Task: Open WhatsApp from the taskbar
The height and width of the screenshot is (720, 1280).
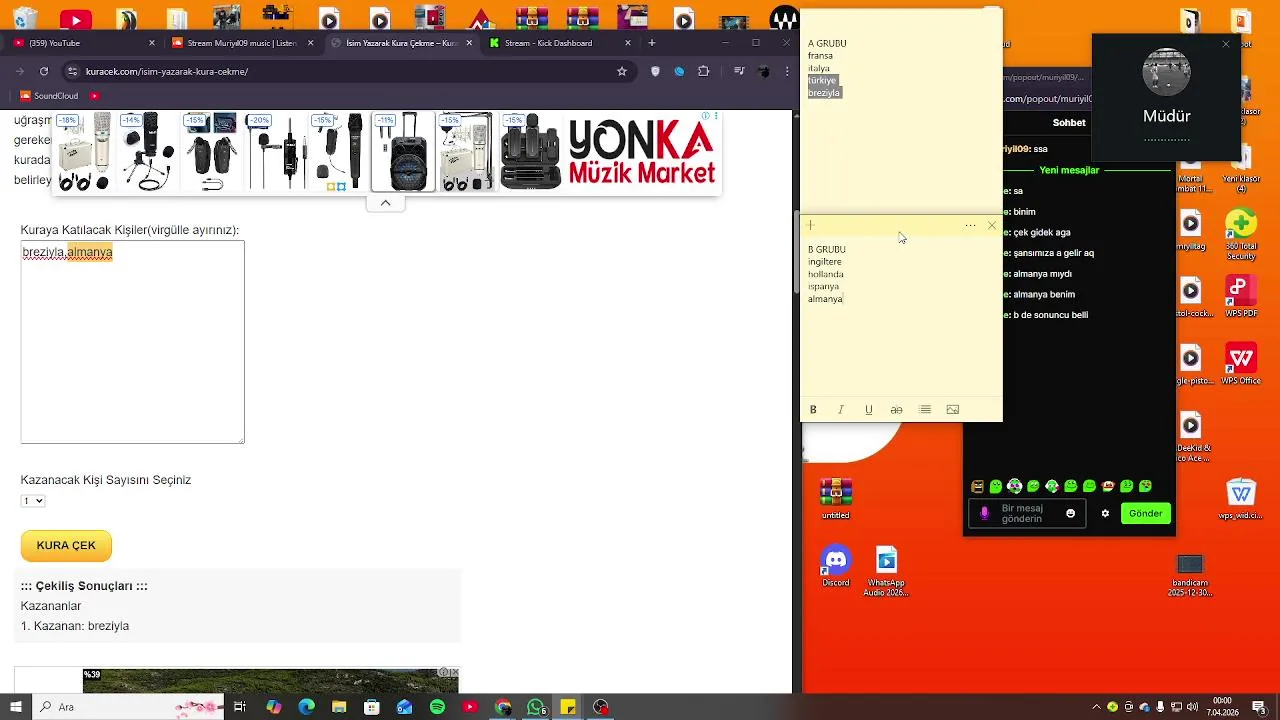Action: point(536,707)
